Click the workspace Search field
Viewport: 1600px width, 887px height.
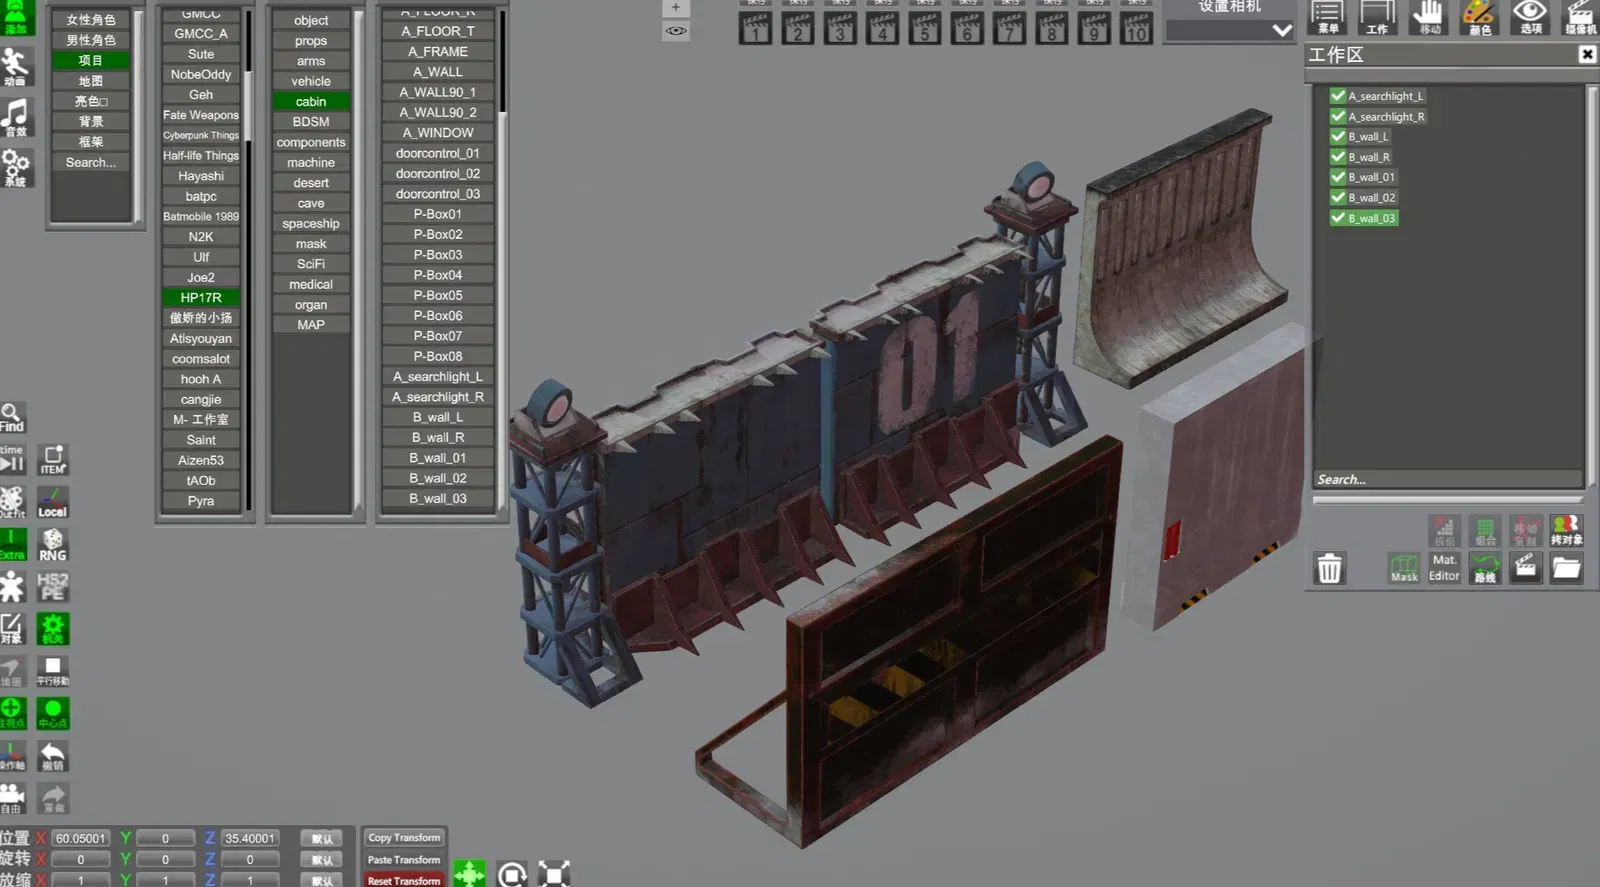coord(1448,480)
